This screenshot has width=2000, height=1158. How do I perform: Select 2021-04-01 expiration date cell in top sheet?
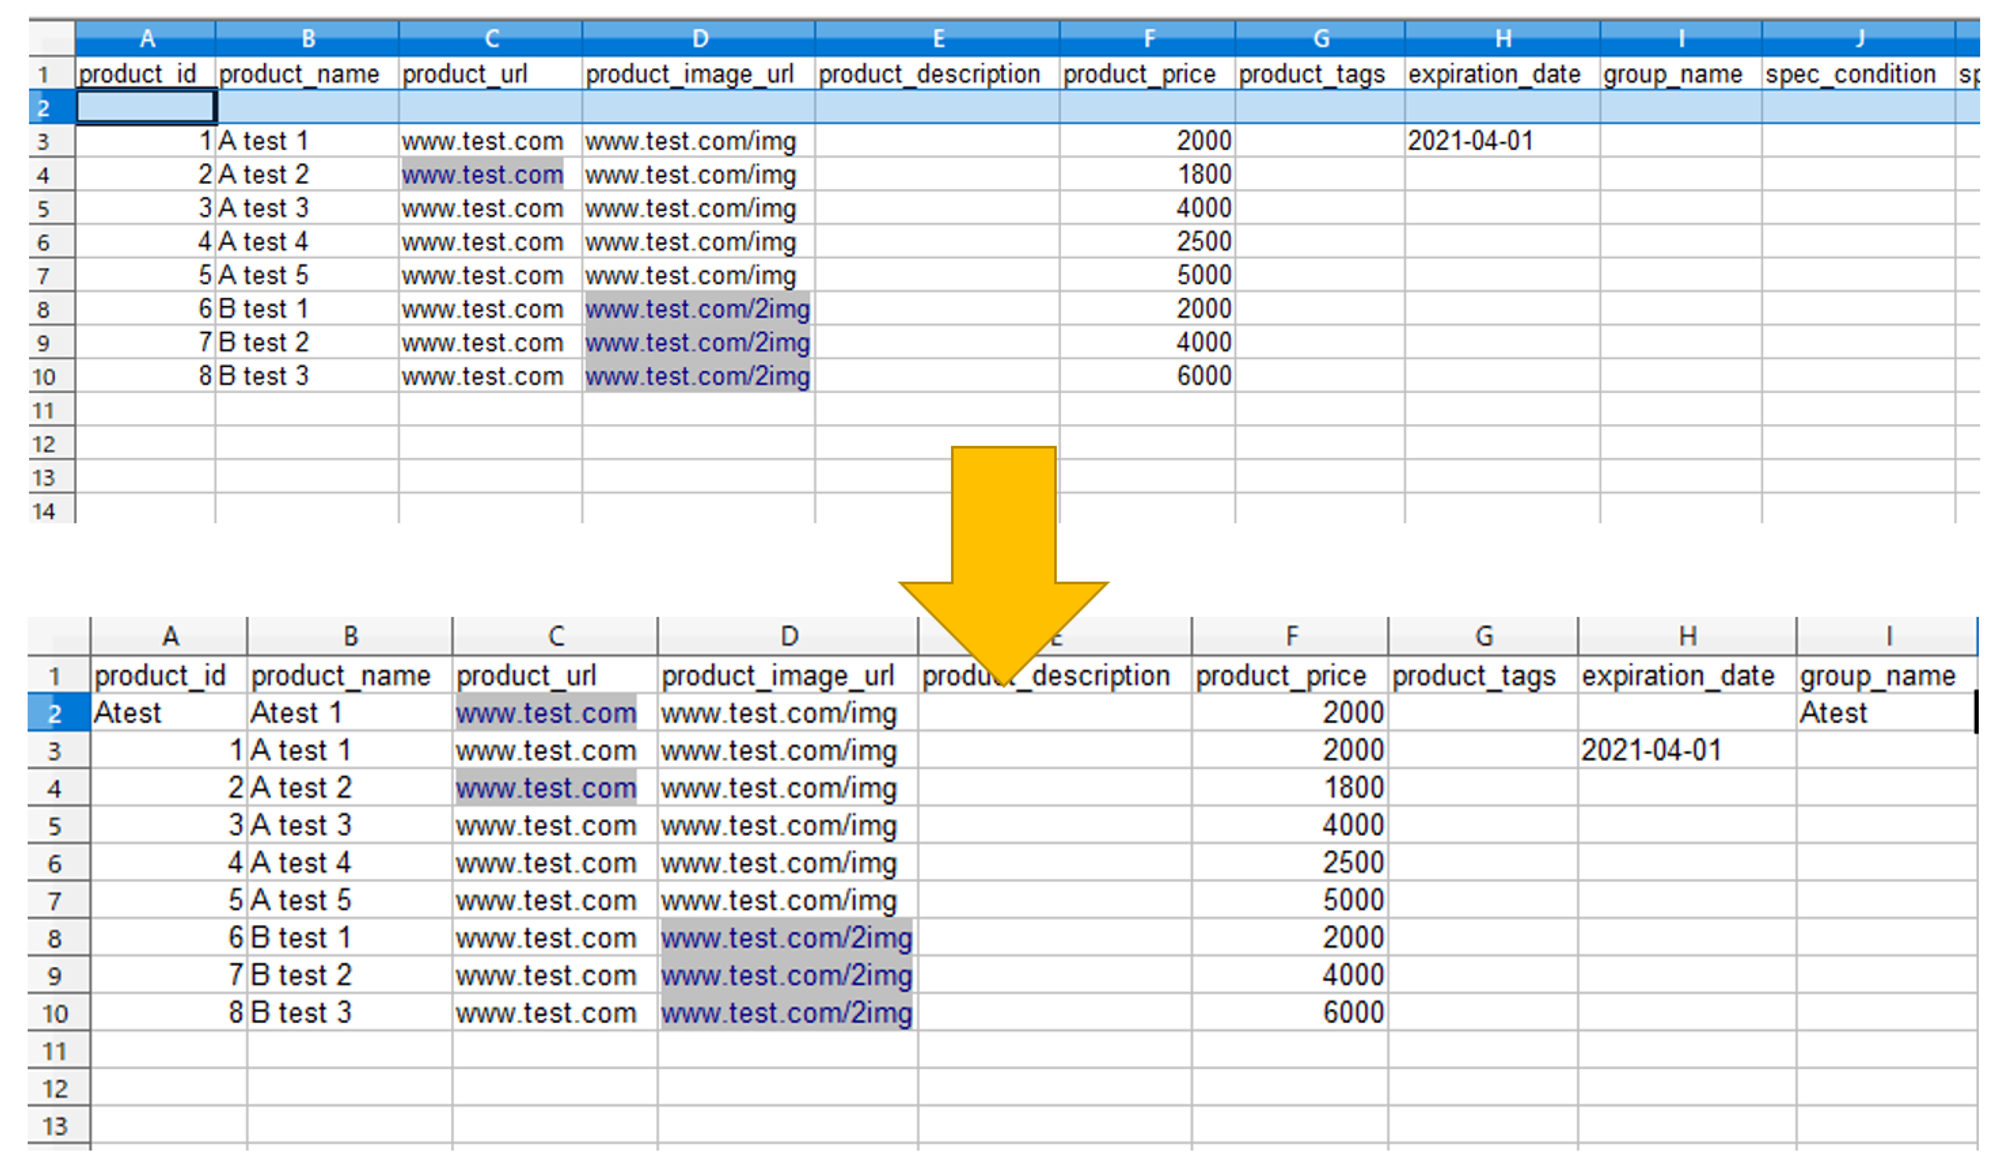(1470, 141)
